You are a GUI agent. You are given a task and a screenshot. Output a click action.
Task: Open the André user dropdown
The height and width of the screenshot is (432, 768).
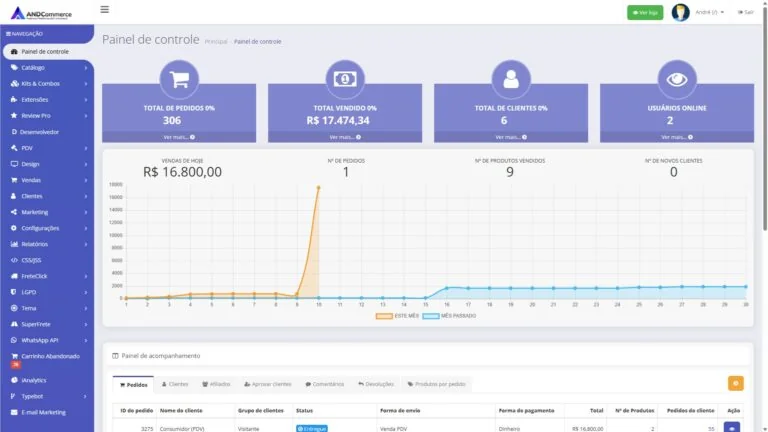[709, 12]
